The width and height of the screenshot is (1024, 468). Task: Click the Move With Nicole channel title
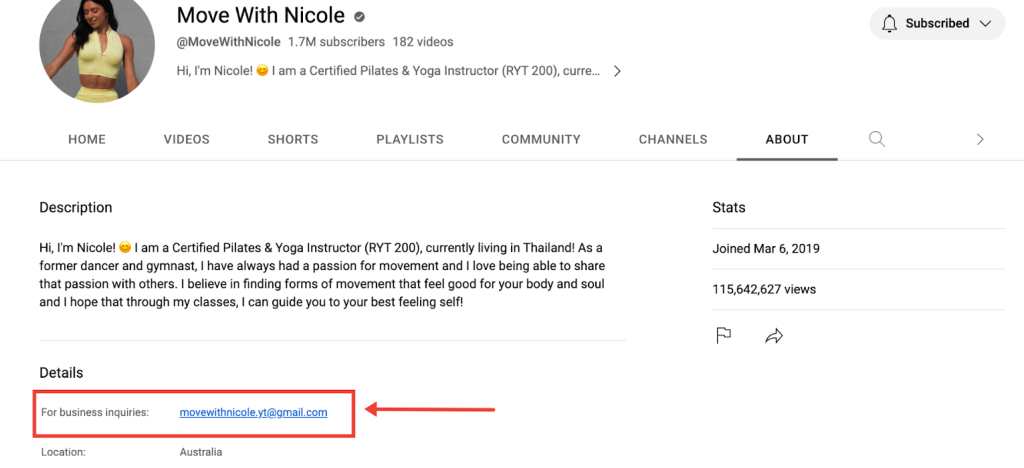[x=260, y=16]
